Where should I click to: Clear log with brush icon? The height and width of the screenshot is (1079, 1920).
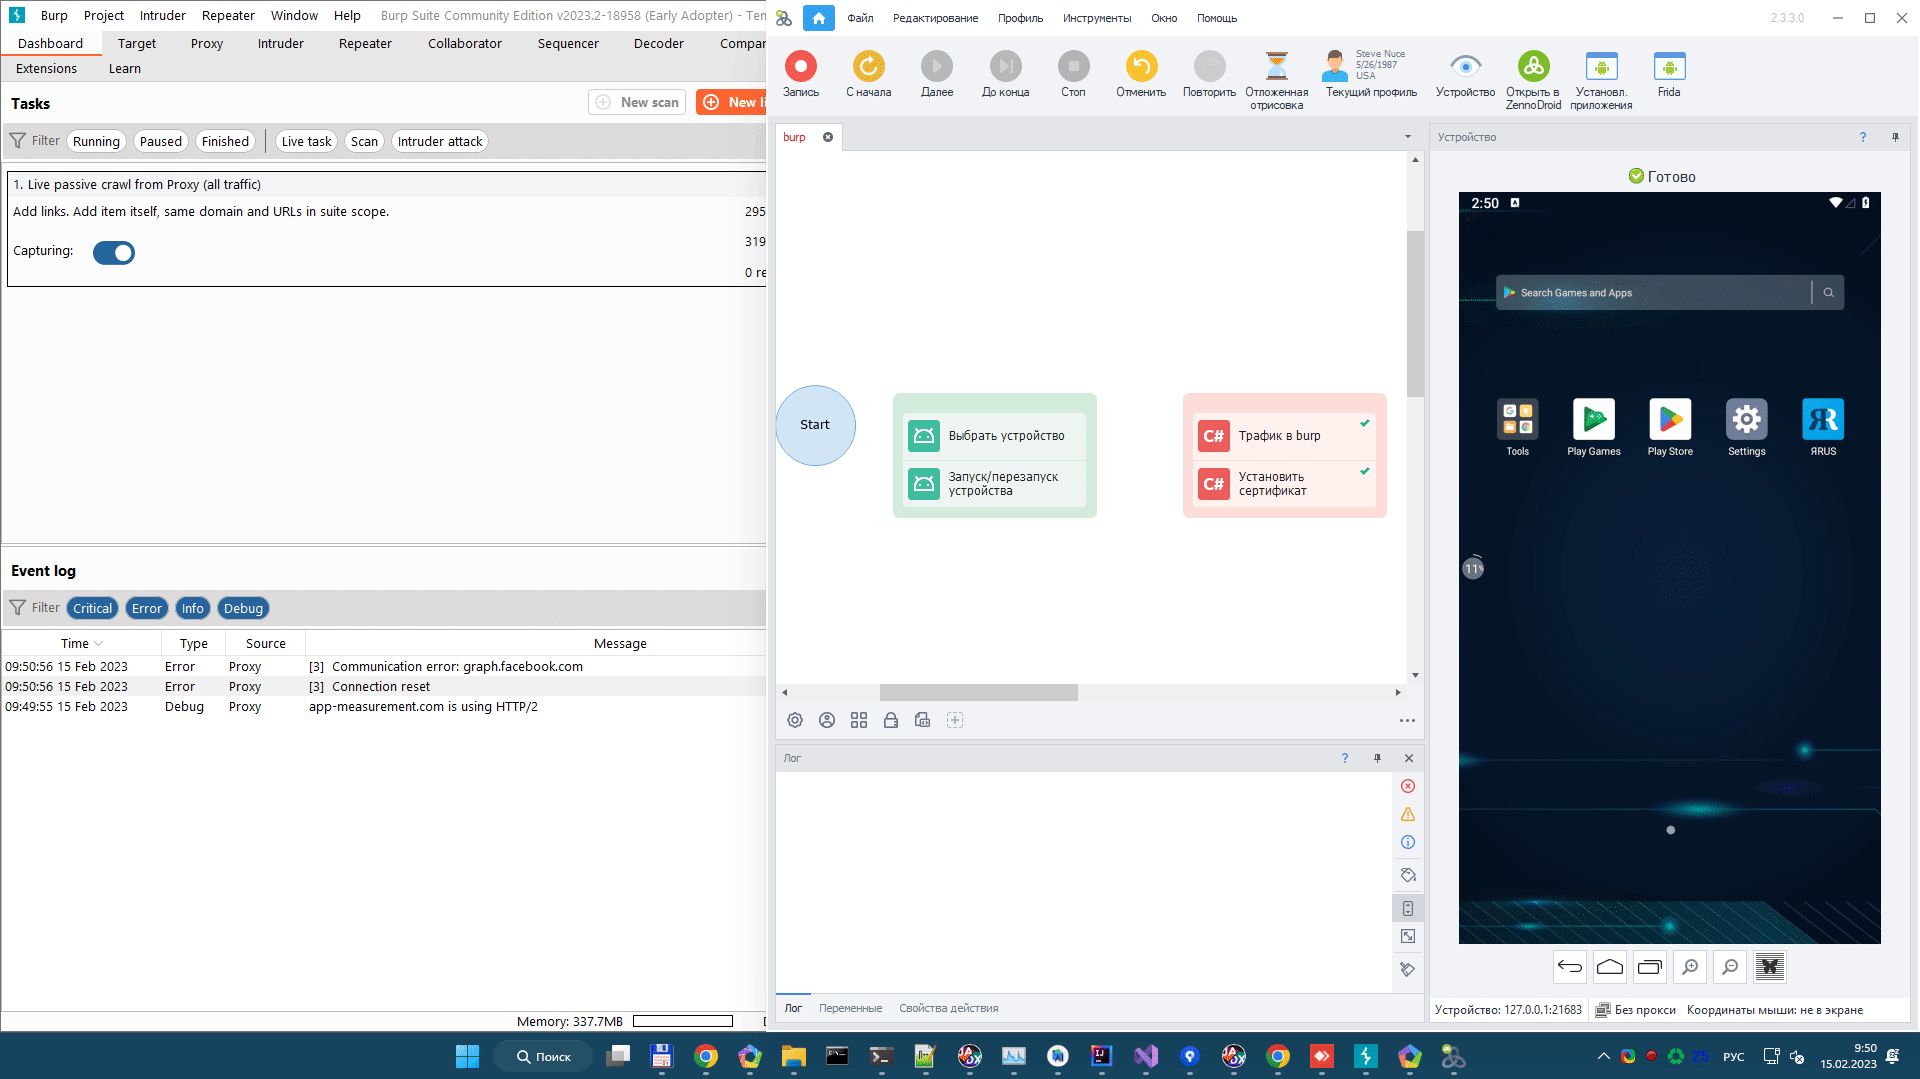pos(1408,969)
